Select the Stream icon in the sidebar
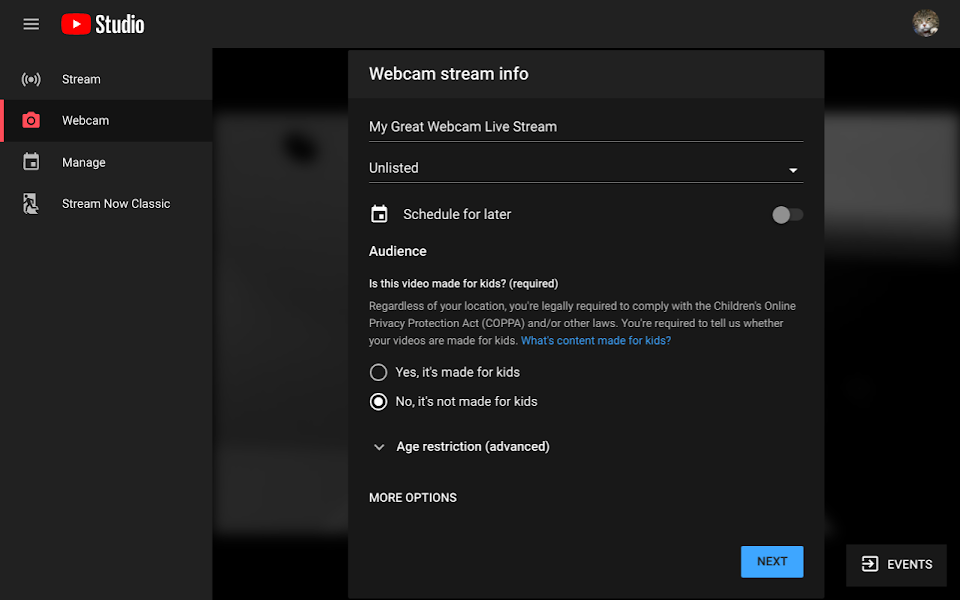The width and height of the screenshot is (960, 600). (30, 79)
